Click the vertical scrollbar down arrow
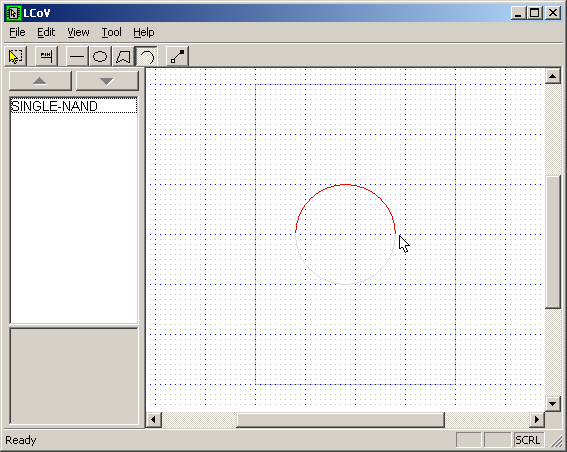This screenshot has height=452, width=567. pyautogui.click(x=553, y=404)
